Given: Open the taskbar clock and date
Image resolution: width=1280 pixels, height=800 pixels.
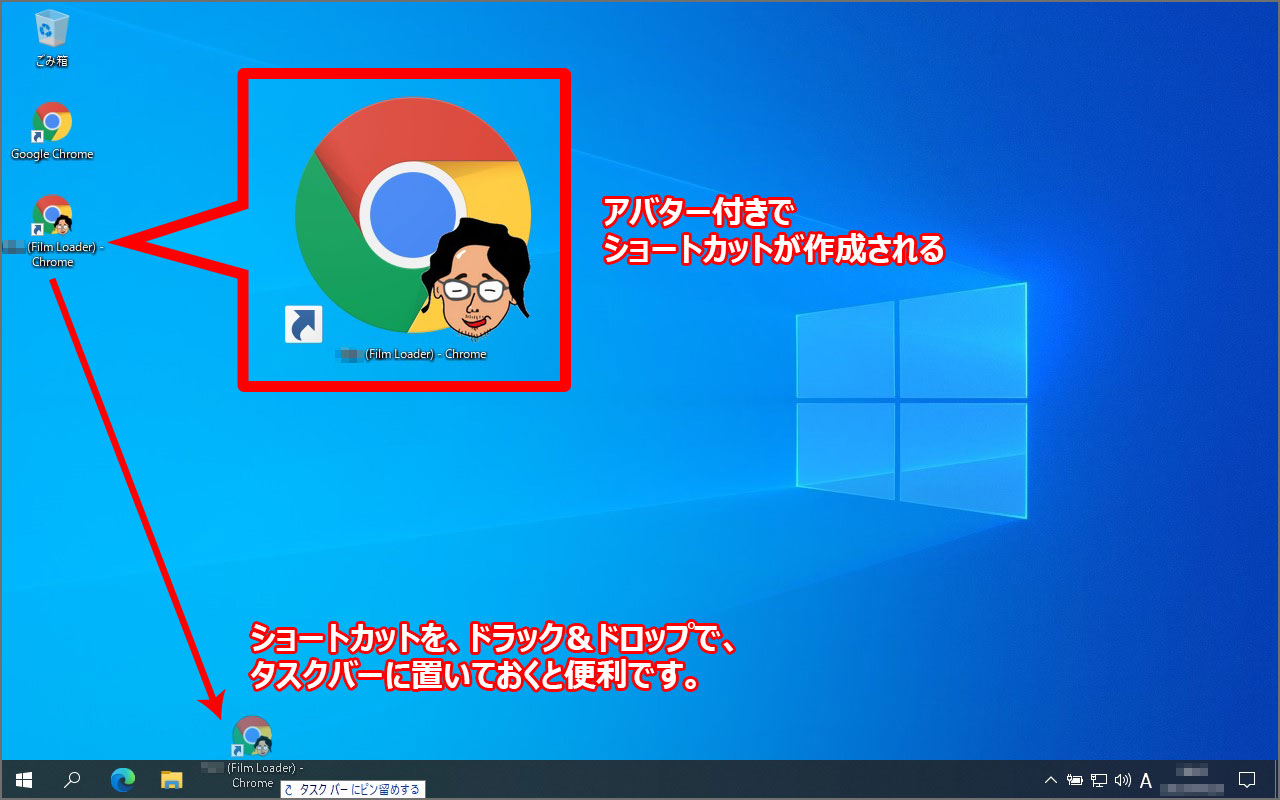Looking at the screenshot, I should 1193,780.
